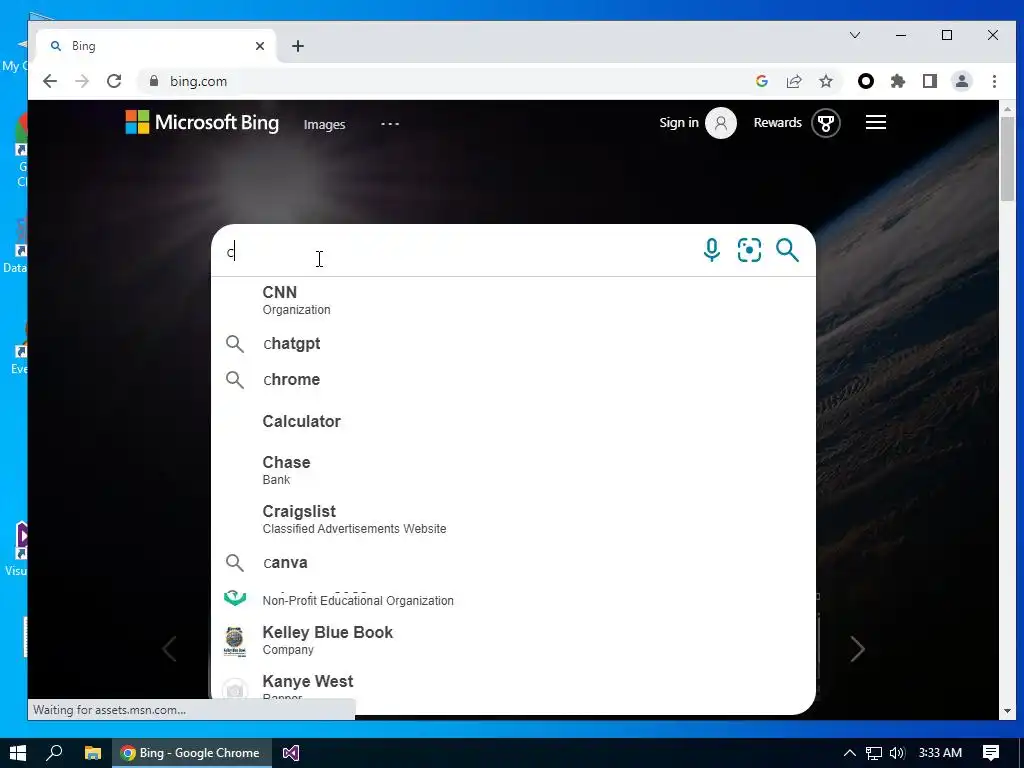
Task: Open Visual Studio from taskbar
Action: click(291, 753)
